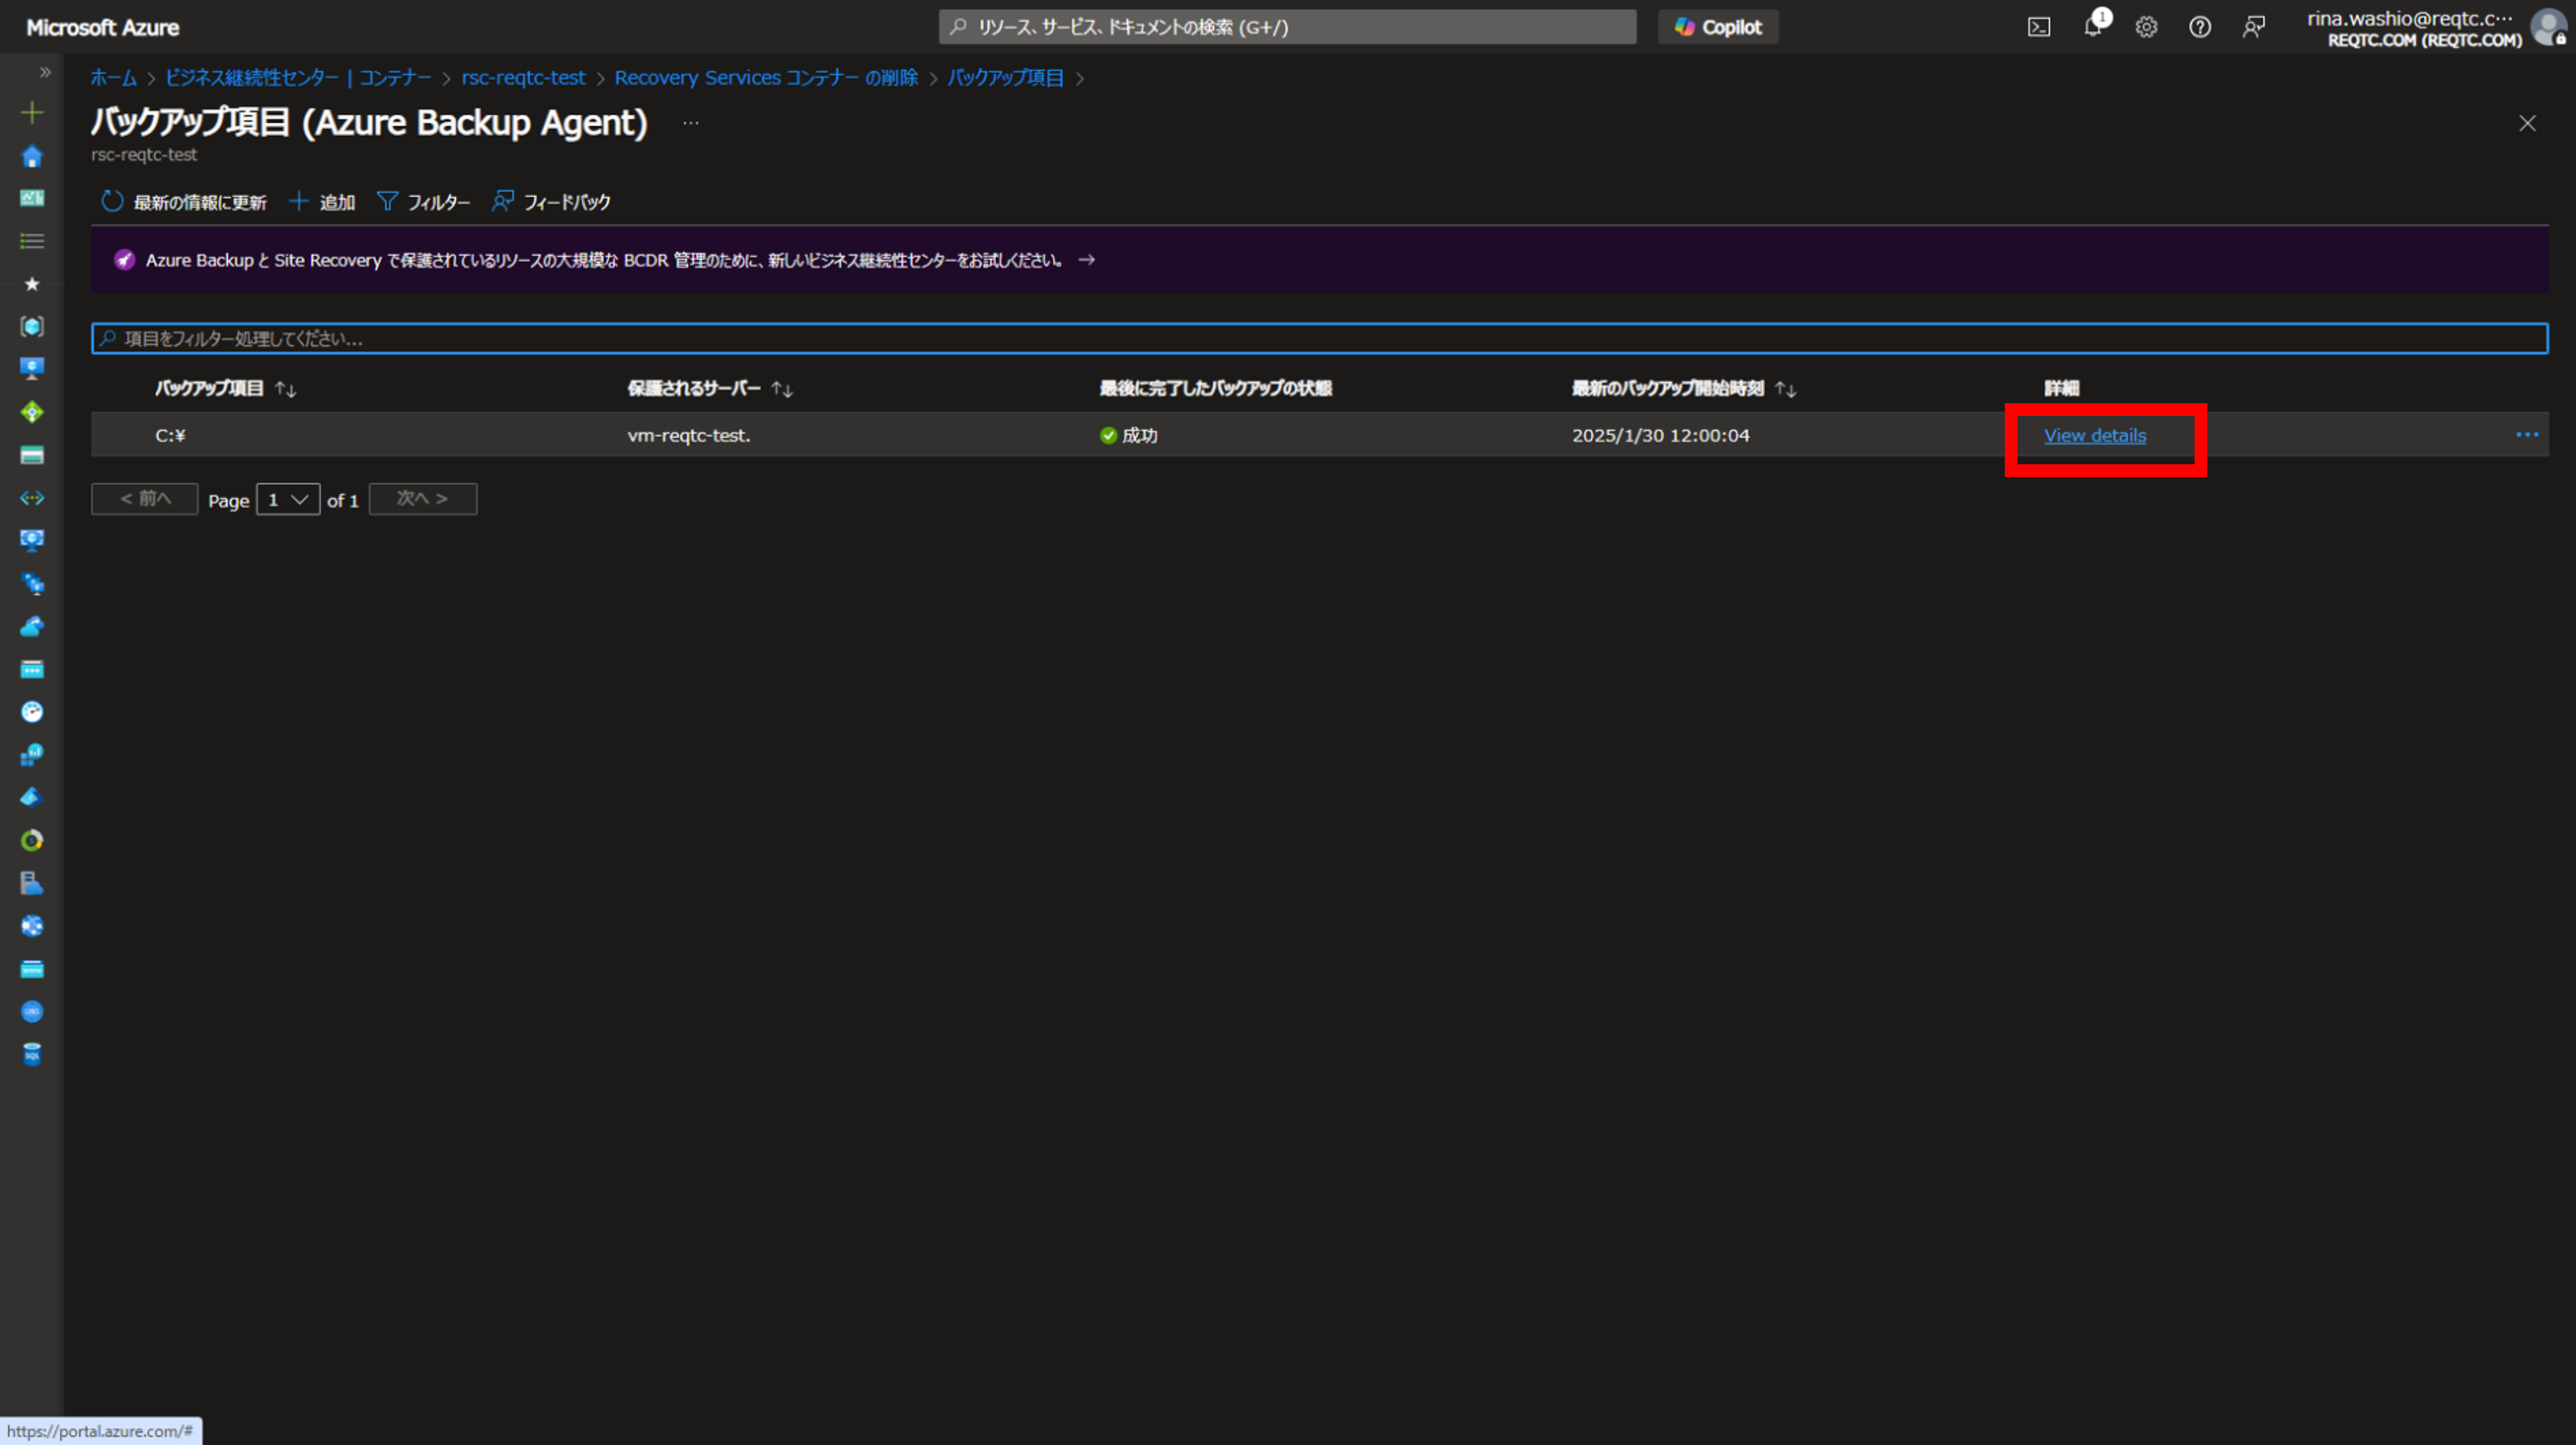
Task: Click the account avatar for rina.washio
Action: [2550, 27]
